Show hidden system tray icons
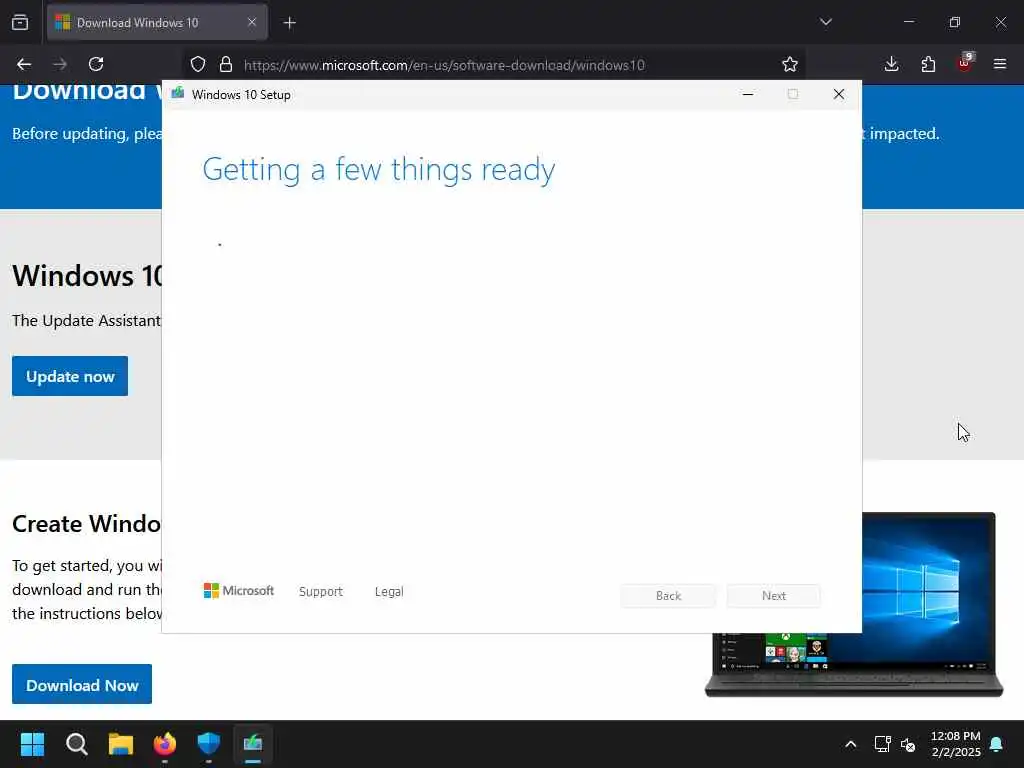This screenshot has width=1024, height=768. 851,744
